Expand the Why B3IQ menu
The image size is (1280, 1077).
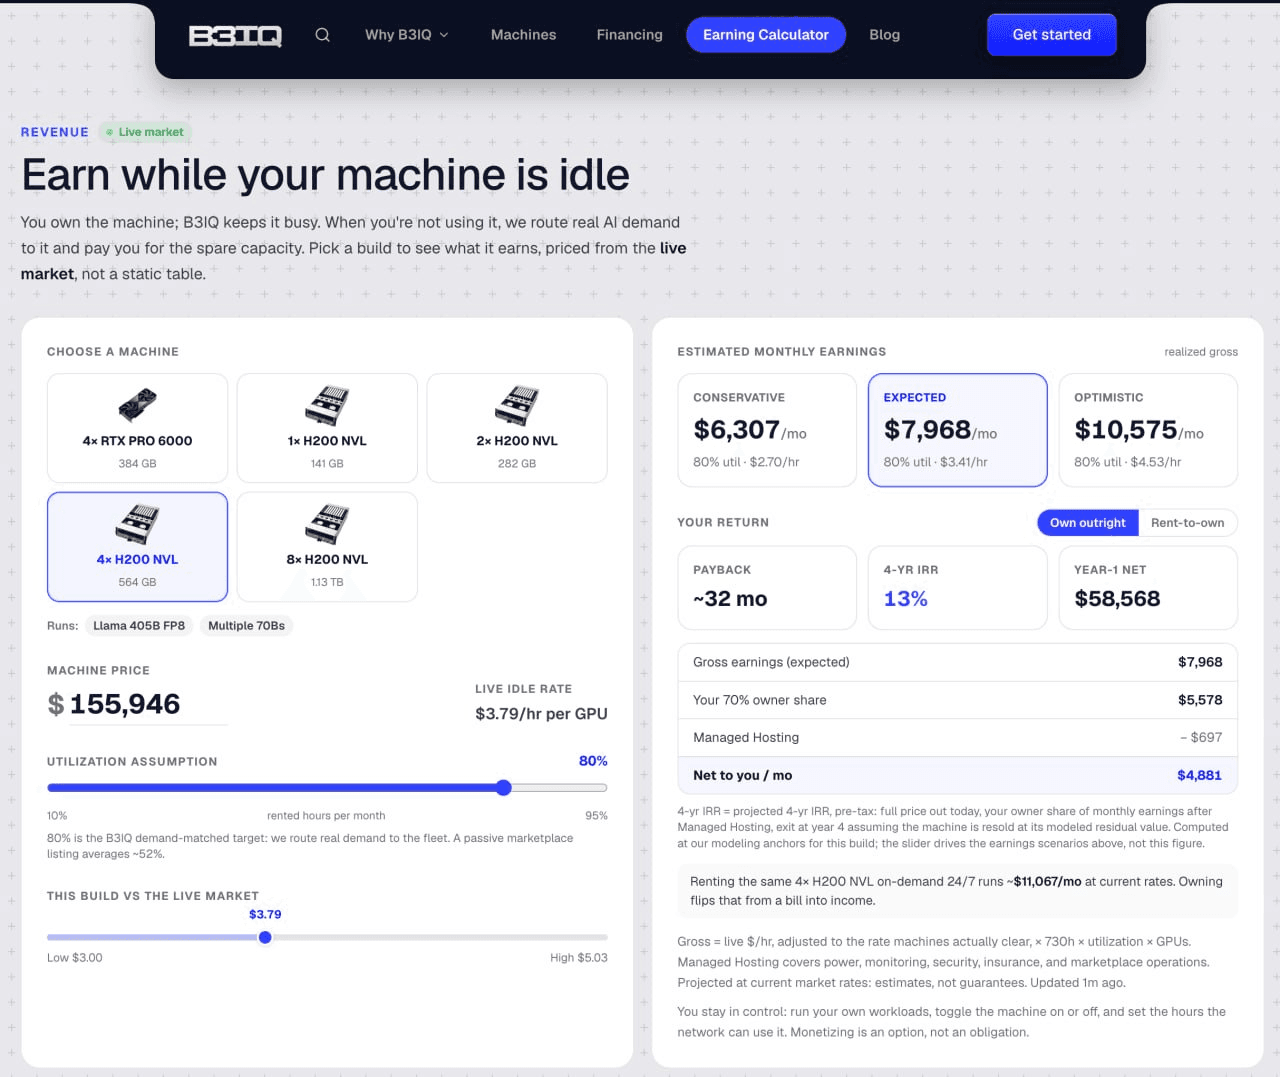coord(406,35)
